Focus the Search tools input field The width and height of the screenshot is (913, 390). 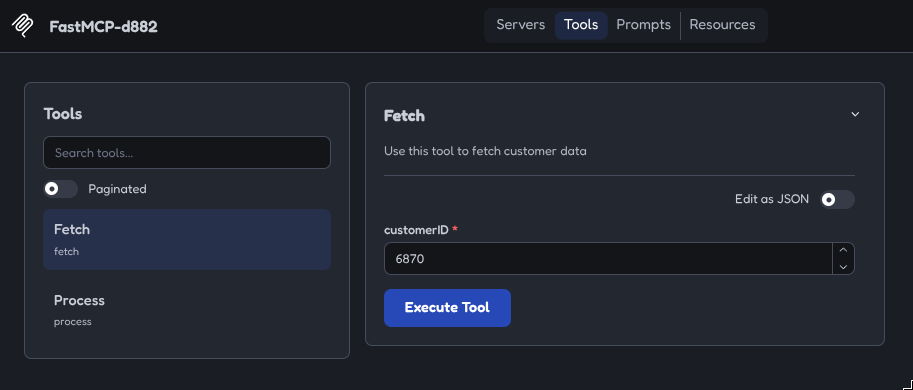tap(187, 153)
